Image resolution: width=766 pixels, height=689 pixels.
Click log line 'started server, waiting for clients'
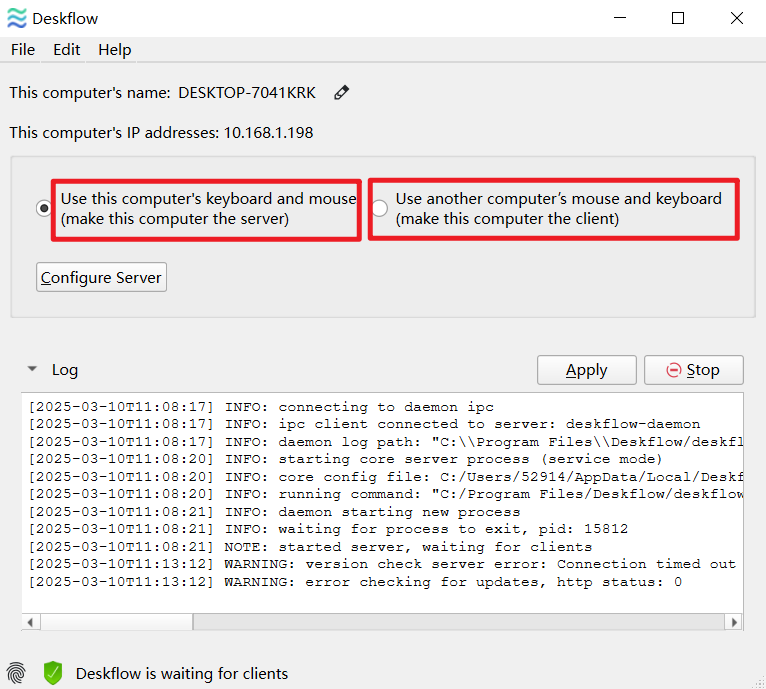pyautogui.click(x=310, y=547)
